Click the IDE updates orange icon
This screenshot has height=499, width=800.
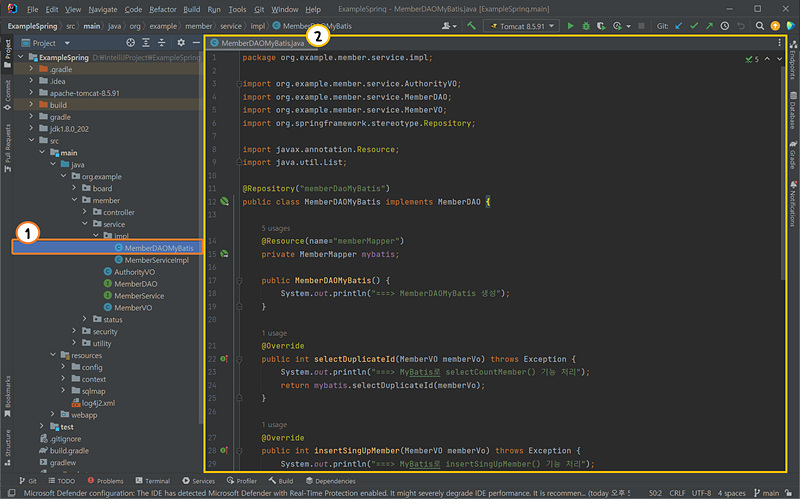[775, 26]
